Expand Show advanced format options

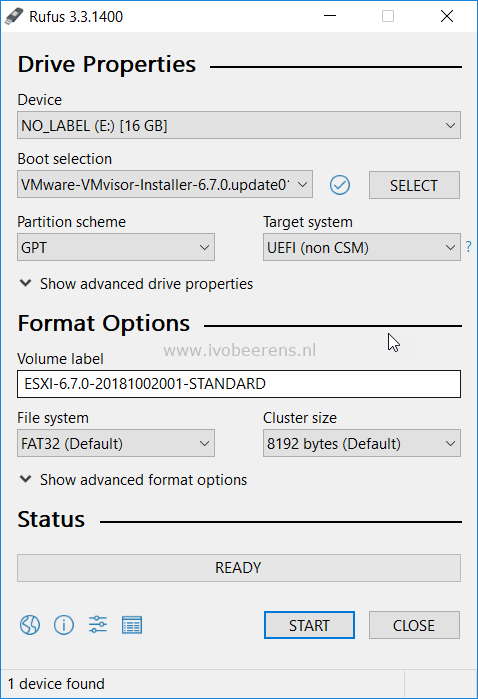(133, 480)
